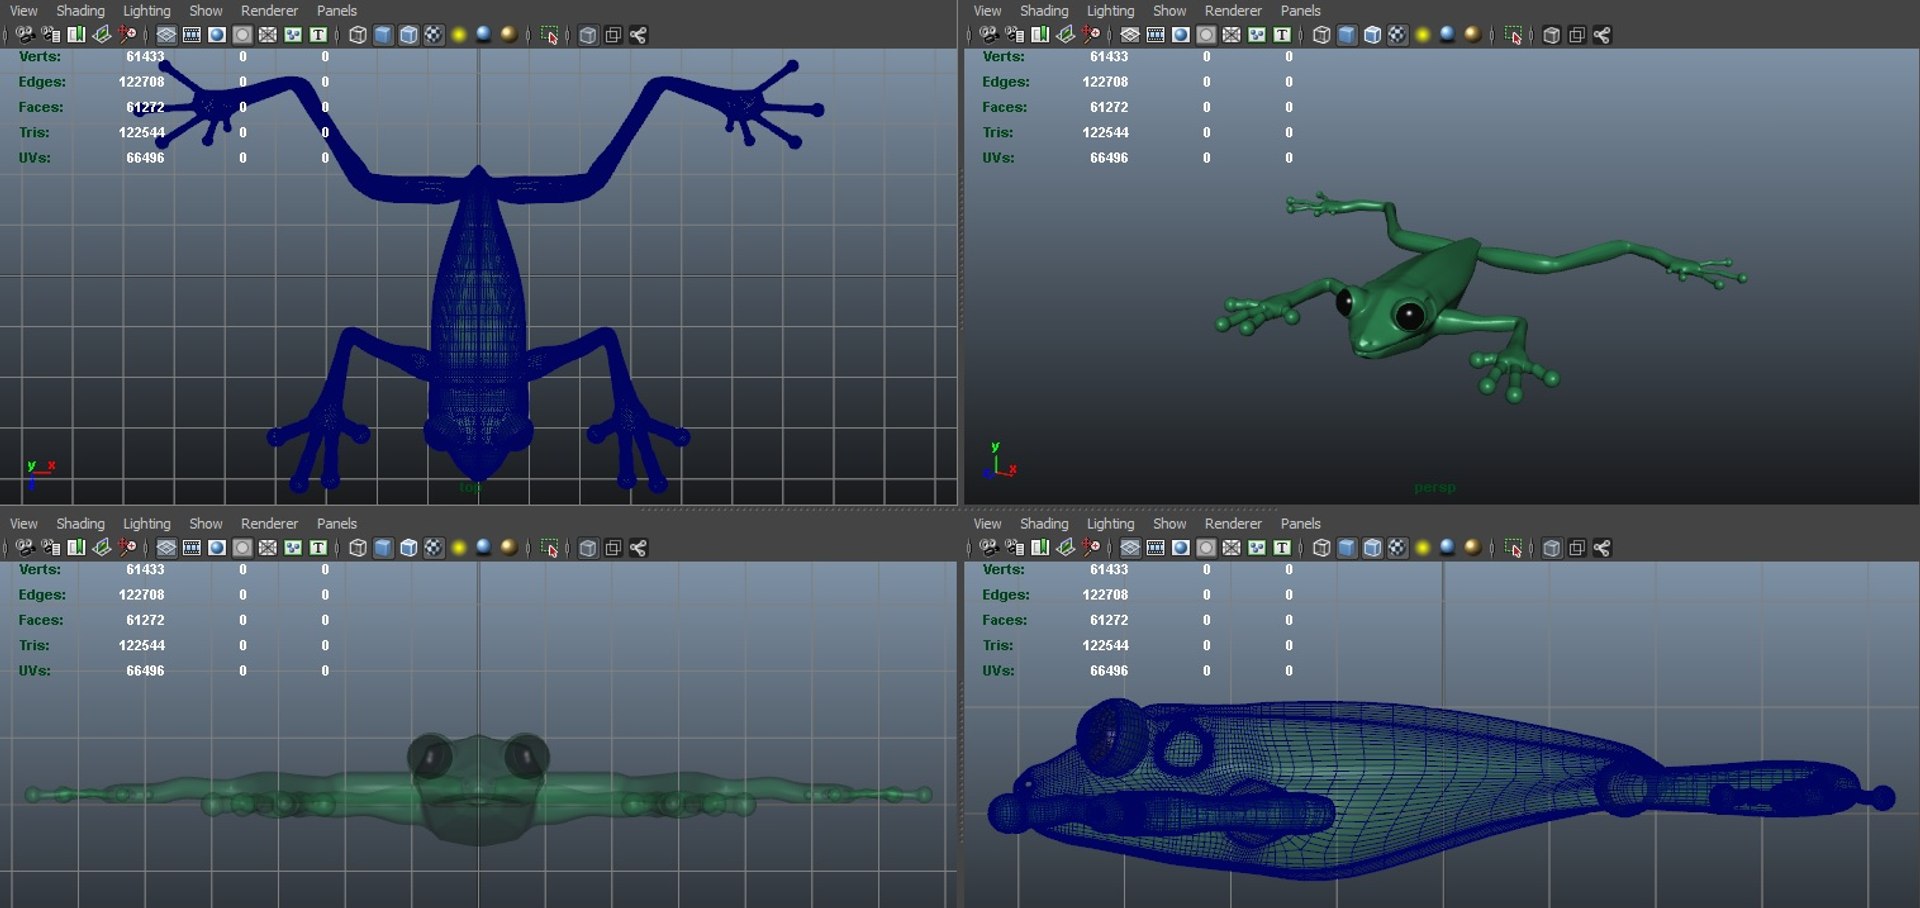This screenshot has height=908, width=1920.
Task: Toggle Gate Mask in persp panel toolbar
Action: [x=1206, y=35]
